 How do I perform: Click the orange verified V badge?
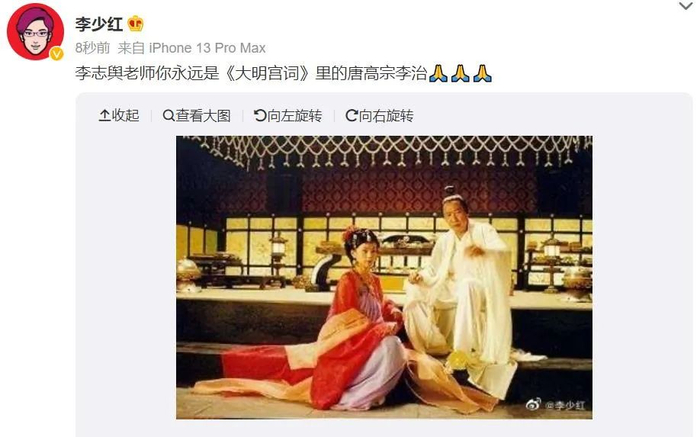[x=56, y=54]
